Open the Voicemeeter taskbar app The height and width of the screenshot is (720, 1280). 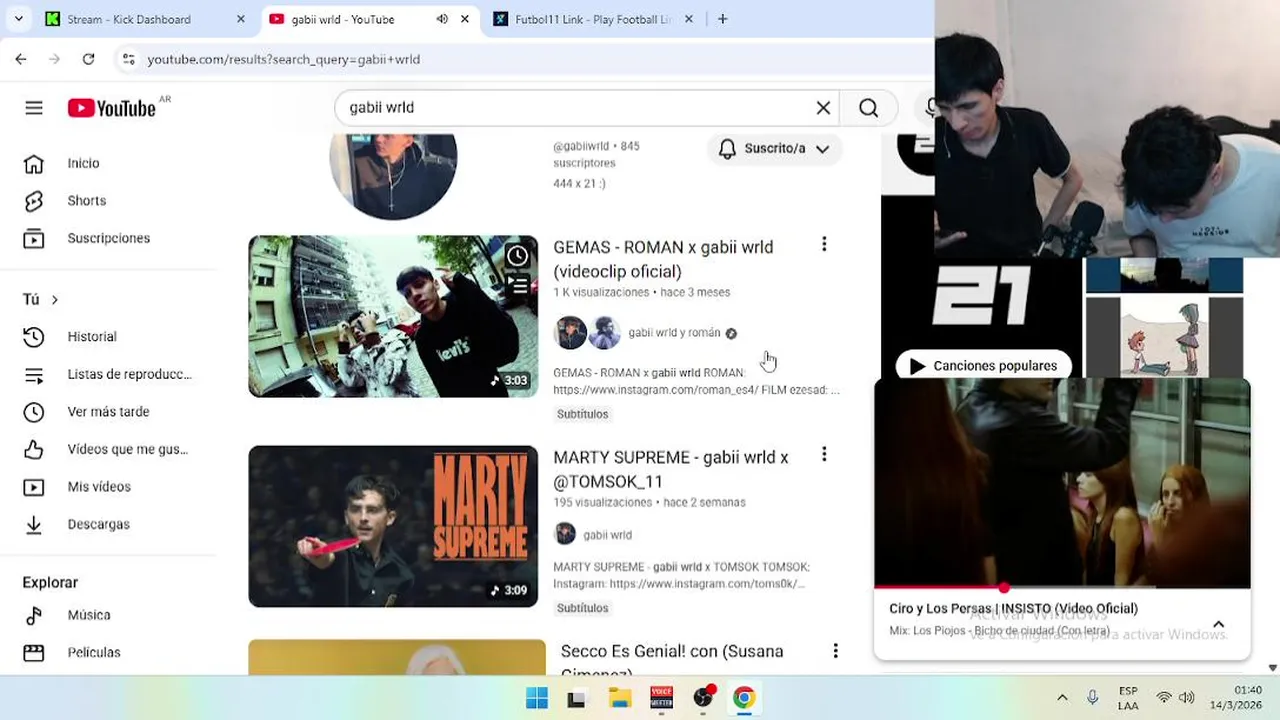click(x=661, y=698)
